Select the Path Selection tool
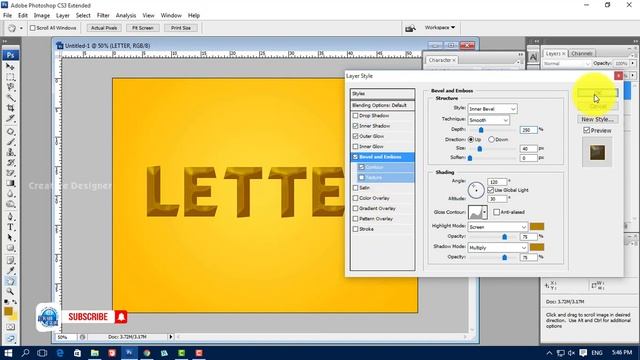The width and height of the screenshot is (640, 360). [x=11, y=238]
